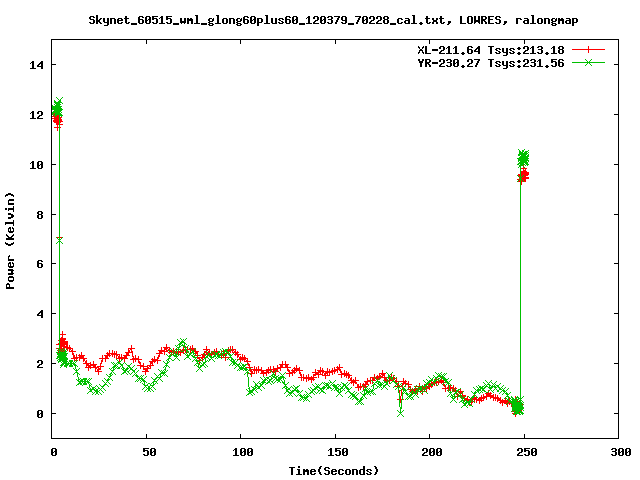
Task: Click the y-axis tick label 14
Action: [37, 65]
